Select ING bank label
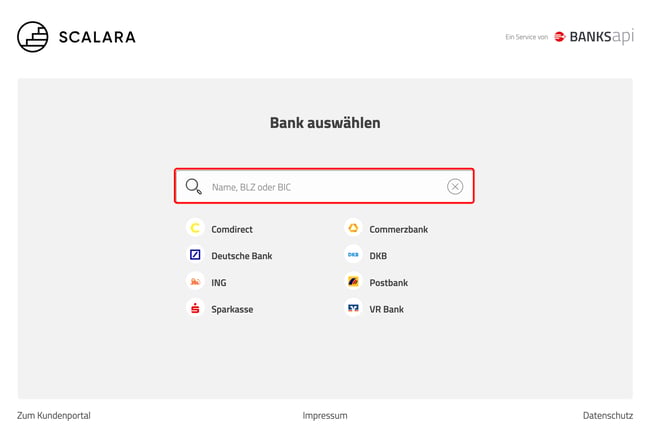The width and height of the screenshot is (670, 434). coord(219,283)
